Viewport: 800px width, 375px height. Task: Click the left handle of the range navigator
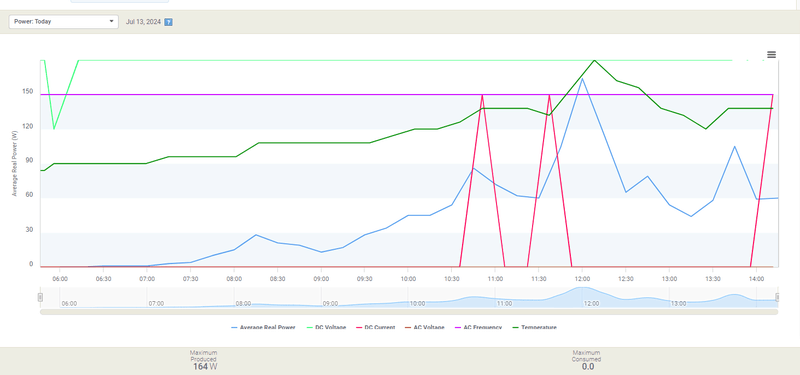pyautogui.click(x=40, y=297)
